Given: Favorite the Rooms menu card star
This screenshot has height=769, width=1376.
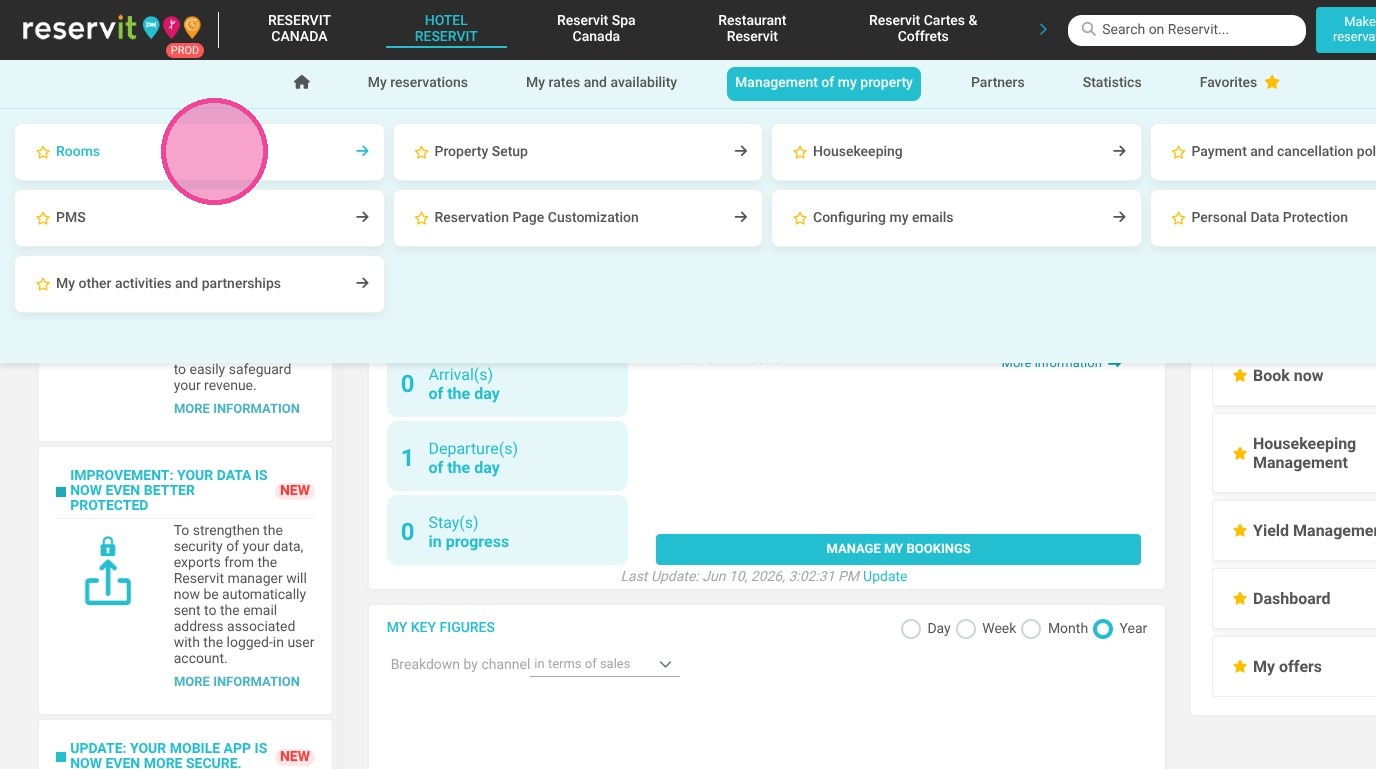Looking at the screenshot, I should 43,152.
